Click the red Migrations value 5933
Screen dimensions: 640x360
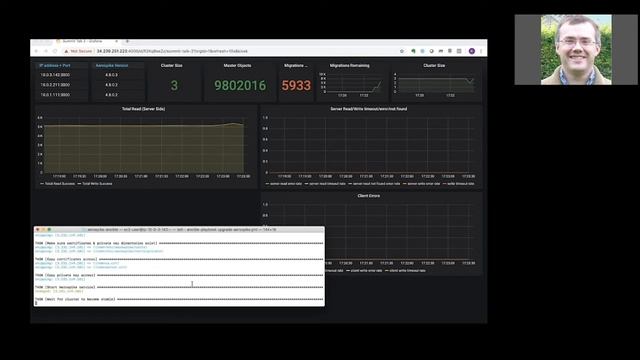point(296,85)
